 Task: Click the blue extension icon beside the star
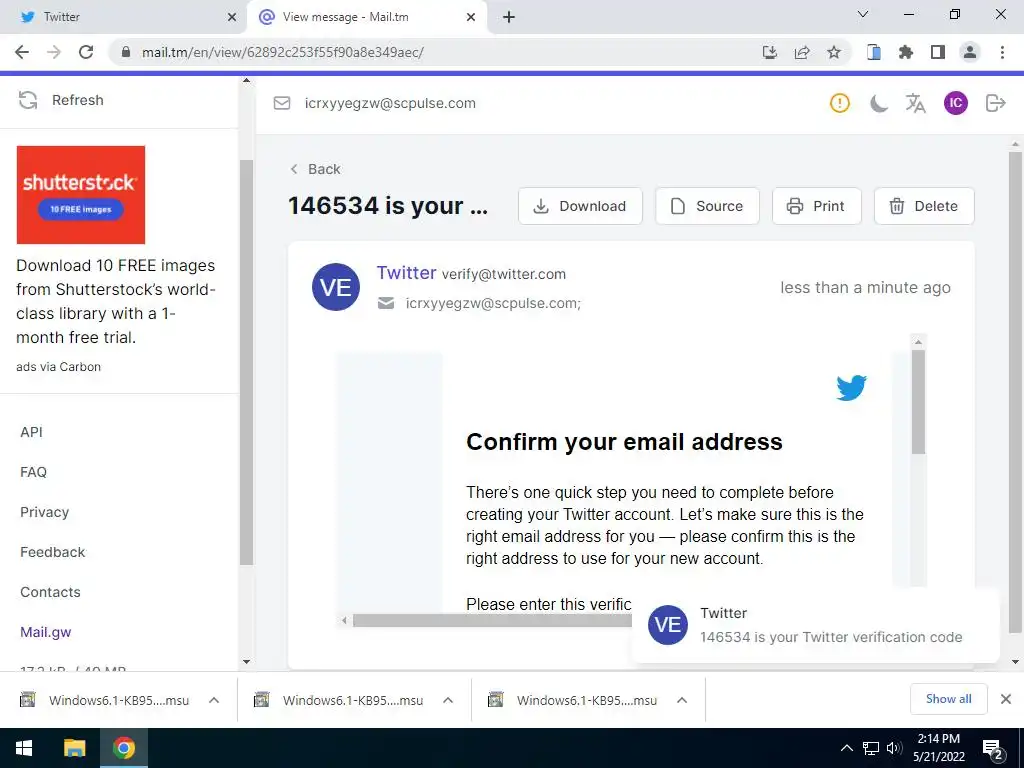[874, 52]
